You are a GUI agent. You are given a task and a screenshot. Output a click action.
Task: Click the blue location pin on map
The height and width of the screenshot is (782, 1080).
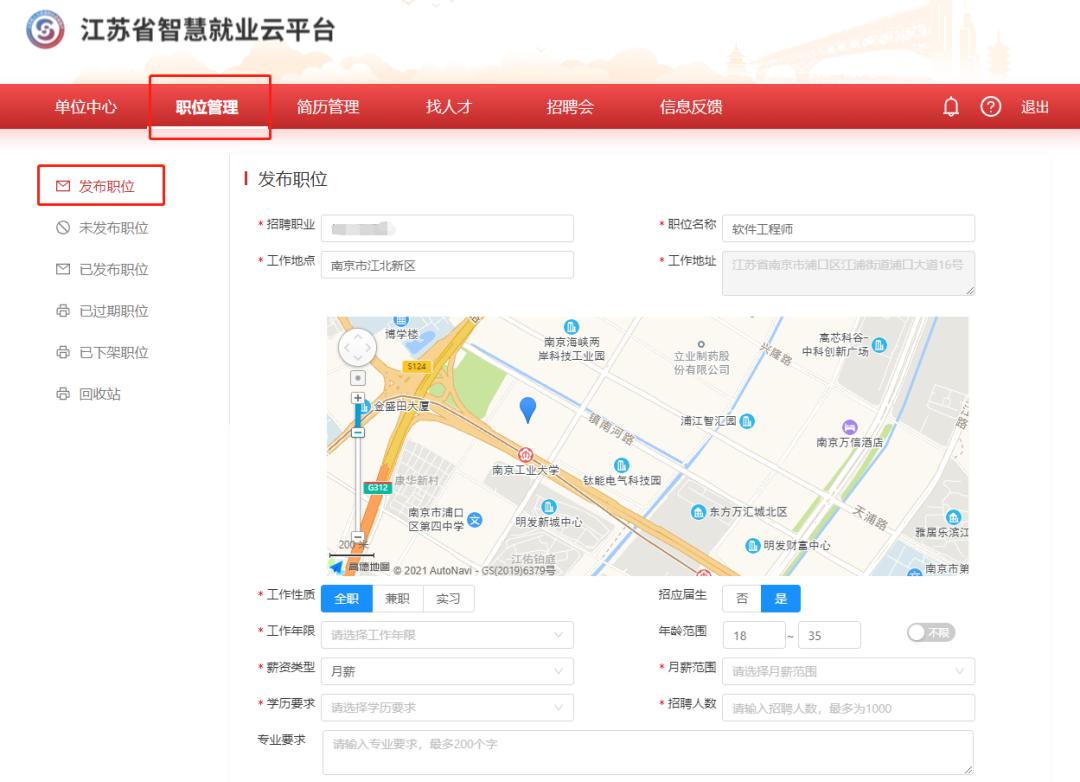(528, 409)
